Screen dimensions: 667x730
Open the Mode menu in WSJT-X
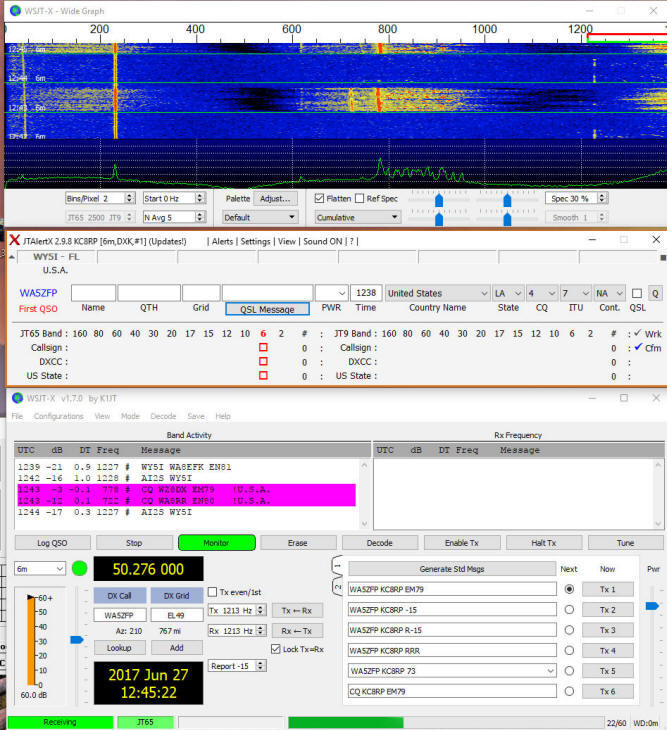click(x=130, y=416)
